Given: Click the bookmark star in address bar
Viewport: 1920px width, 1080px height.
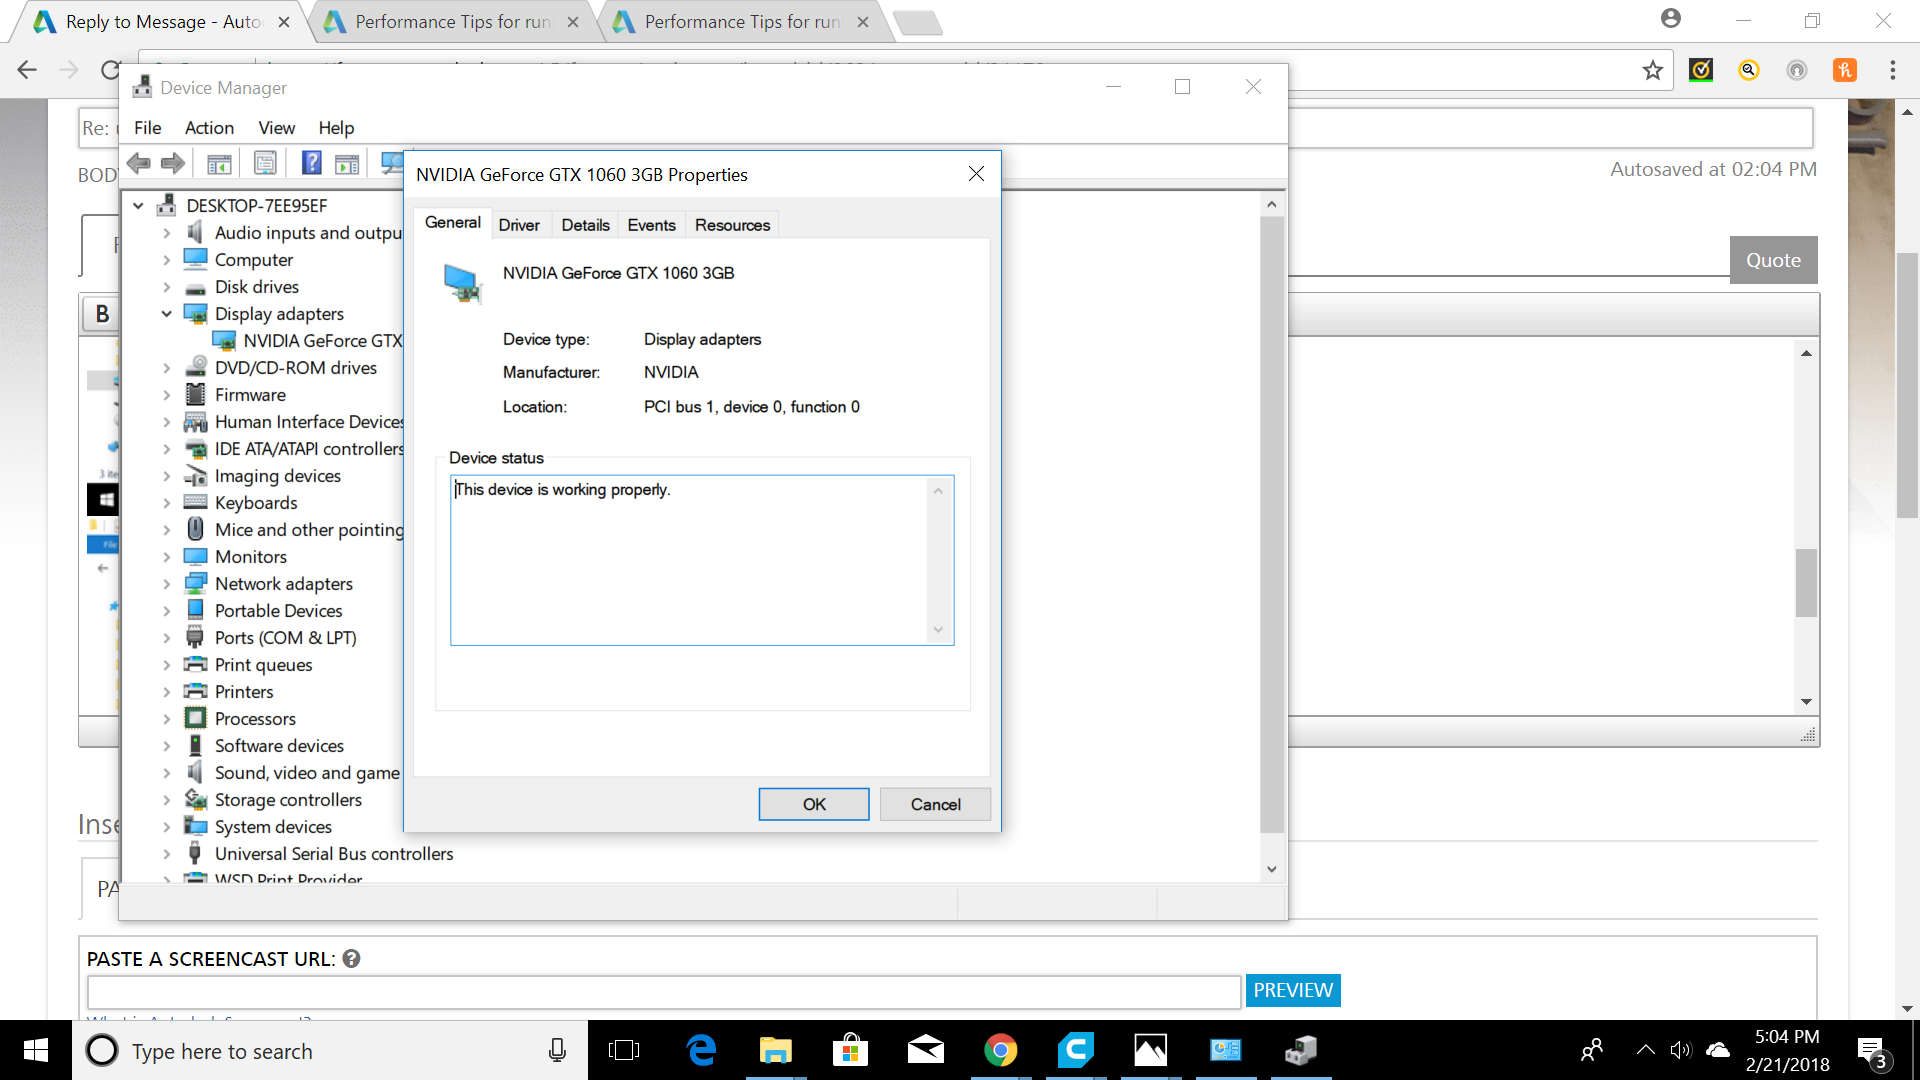Looking at the screenshot, I should point(1652,70).
